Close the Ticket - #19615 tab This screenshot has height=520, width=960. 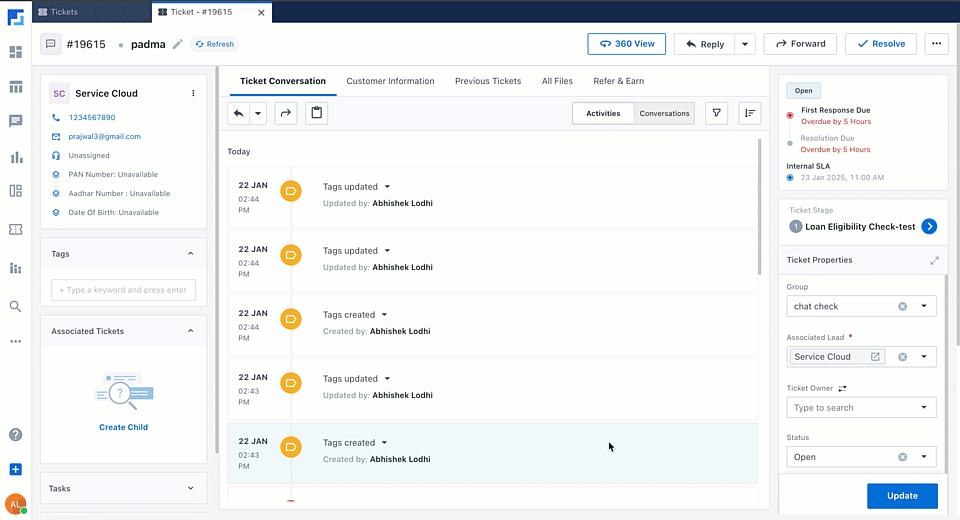tap(261, 12)
